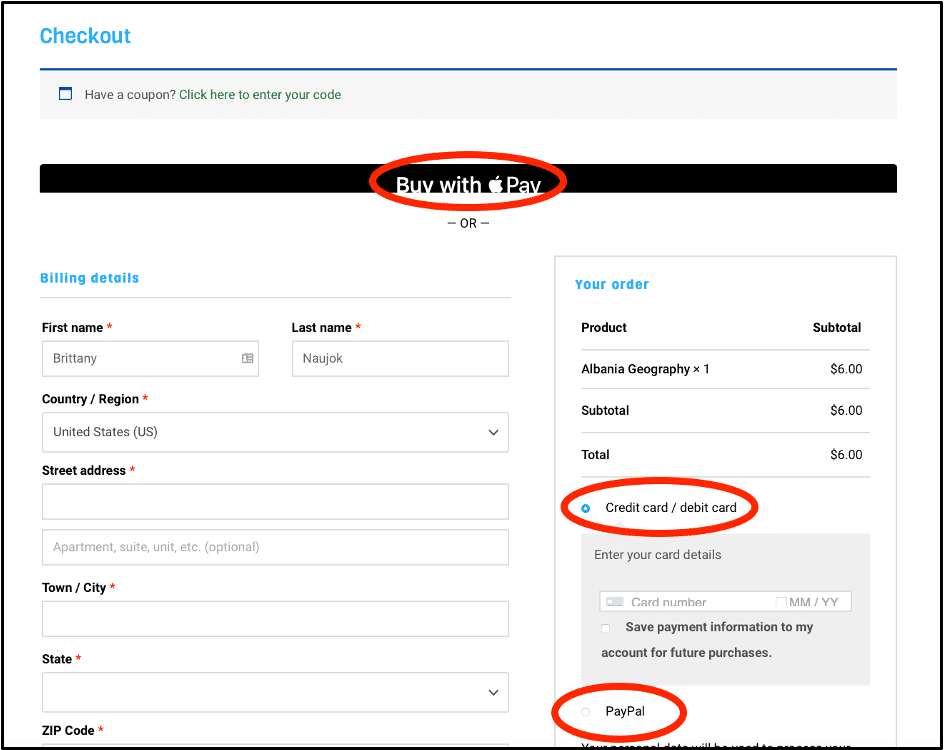Screen dimensions: 944x750
Task: Select the PayPal payment option
Action: (585, 712)
